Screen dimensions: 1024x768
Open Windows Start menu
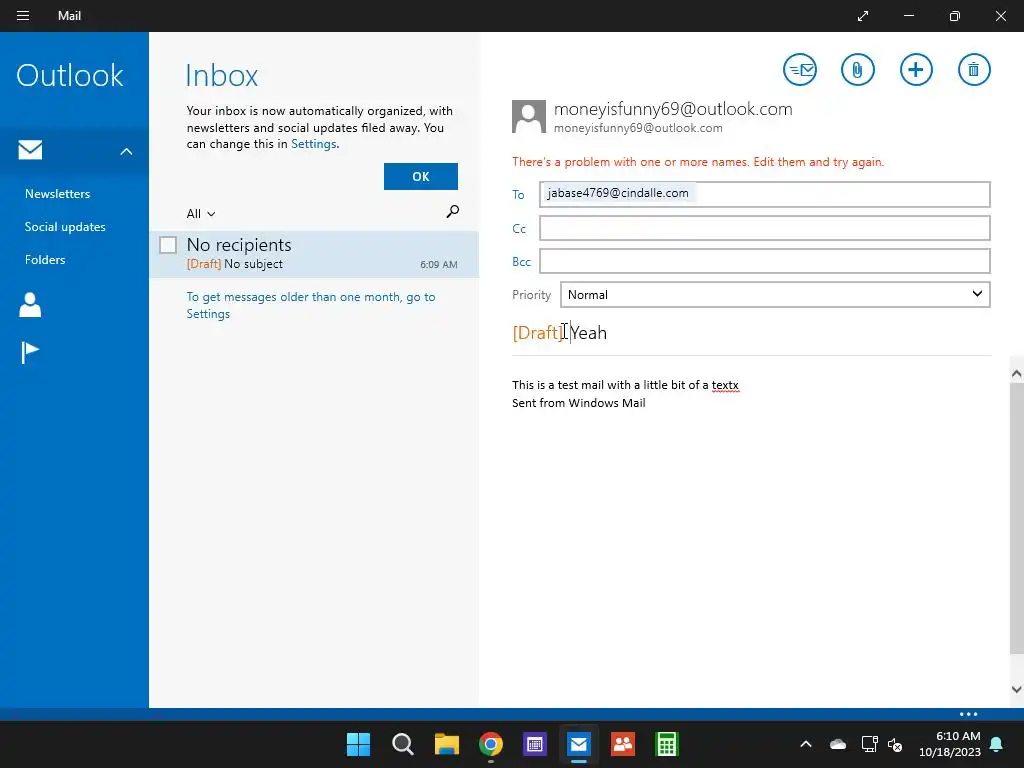pyautogui.click(x=358, y=744)
